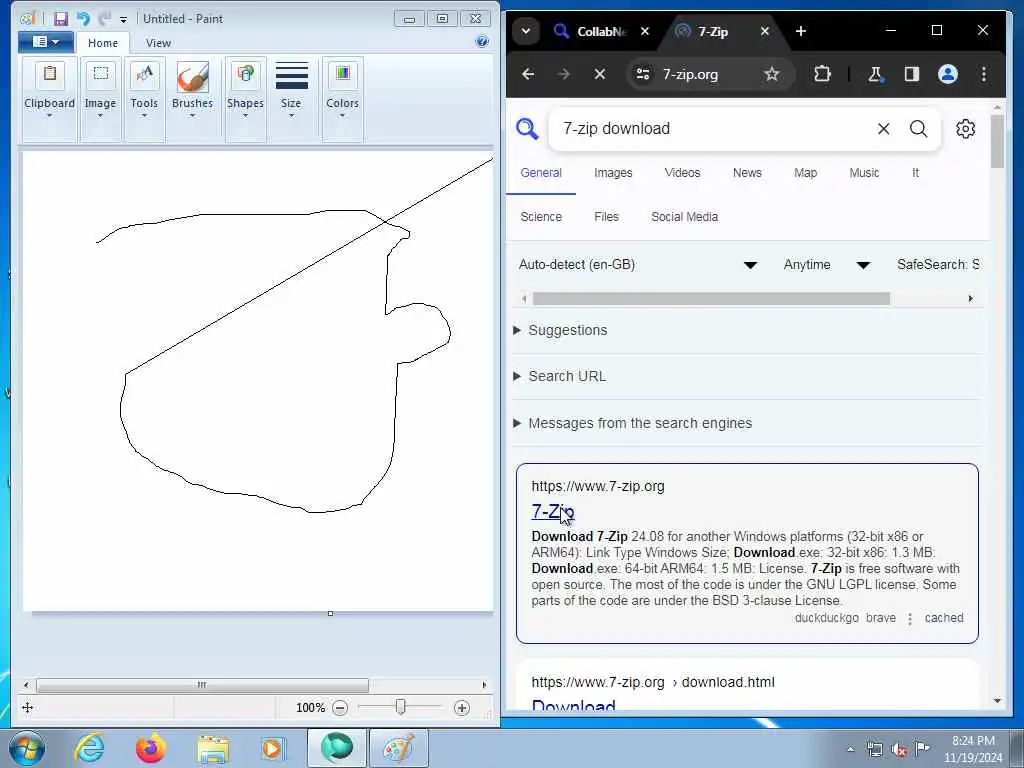Stop page loading in browser

(x=600, y=74)
